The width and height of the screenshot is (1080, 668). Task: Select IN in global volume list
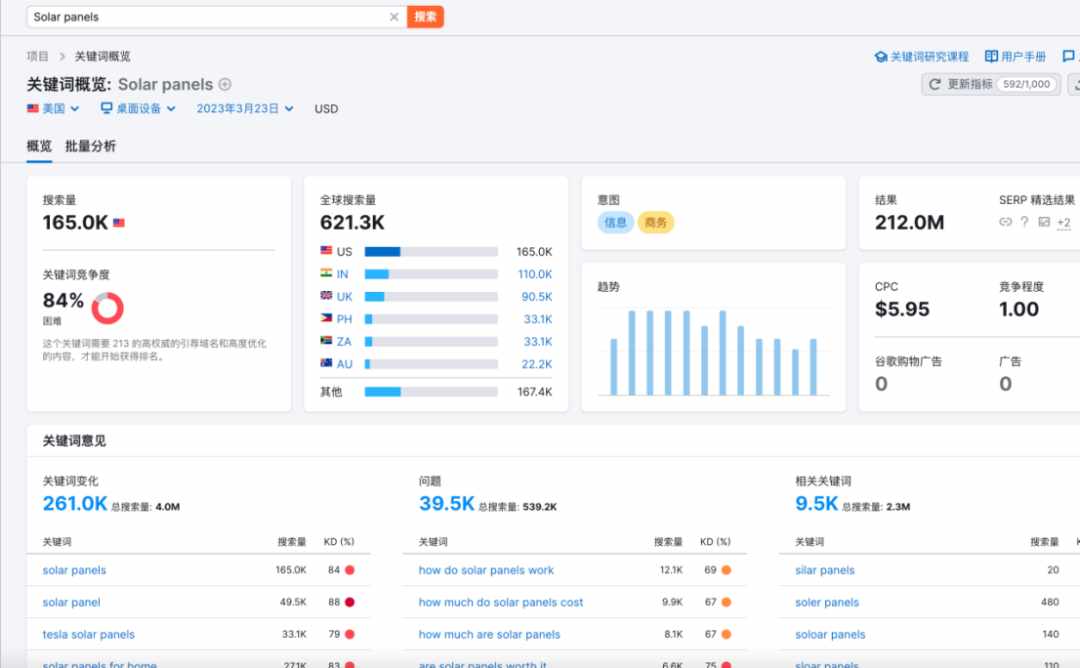coord(342,274)
